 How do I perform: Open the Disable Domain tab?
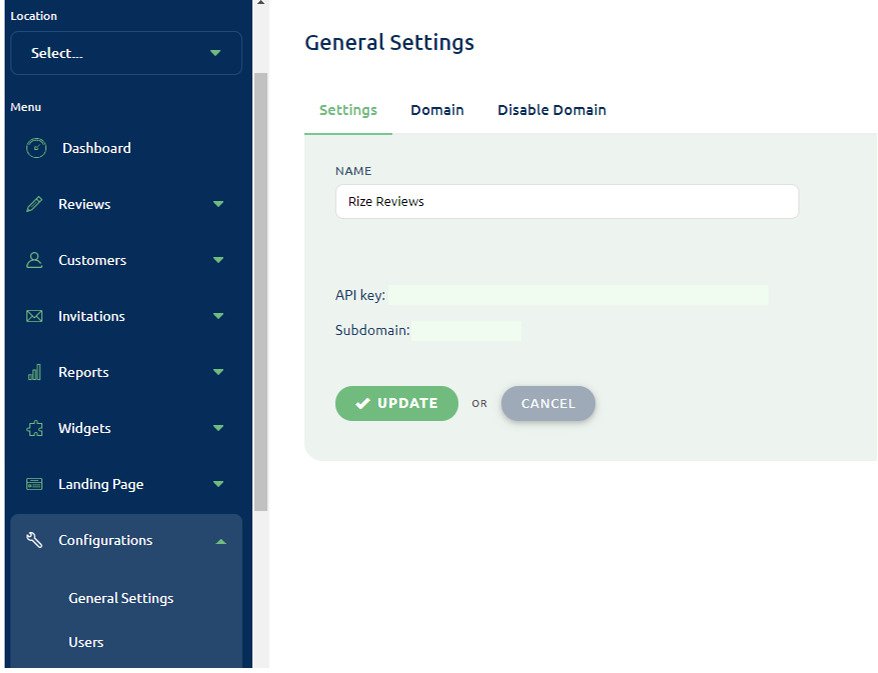[x=551, y=110]
